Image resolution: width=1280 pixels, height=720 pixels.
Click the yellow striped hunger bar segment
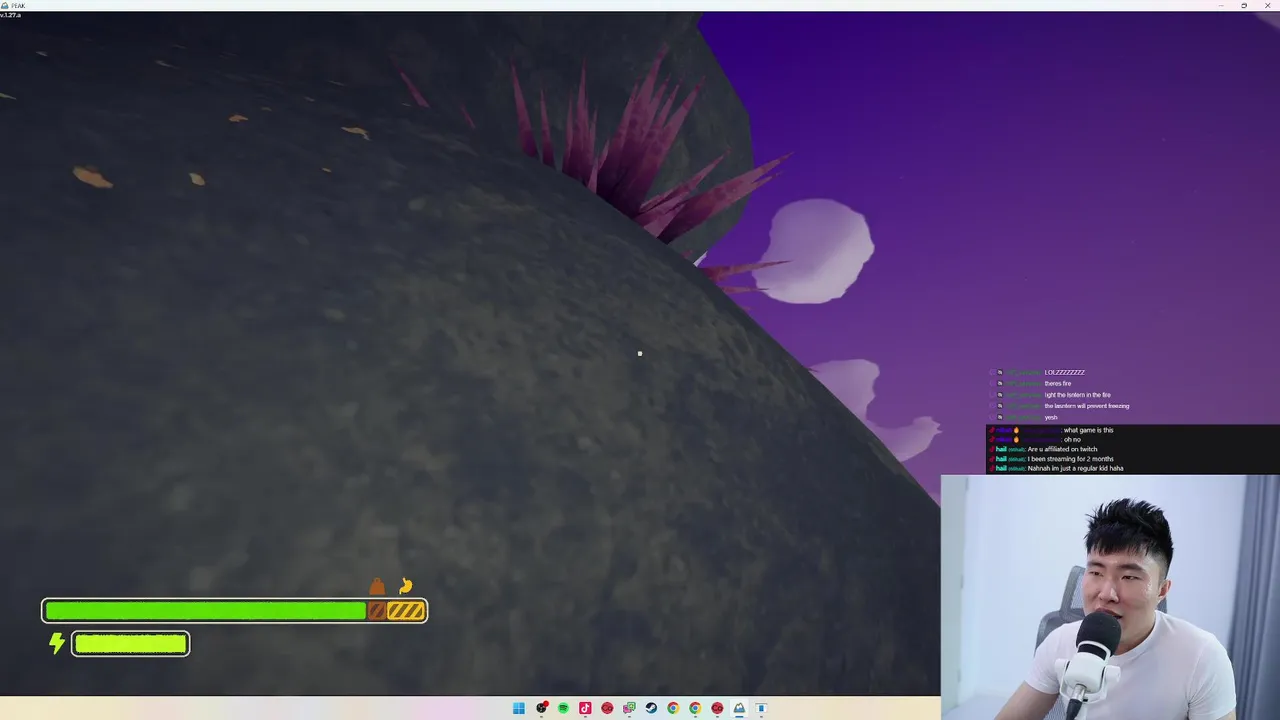[405, 611]
